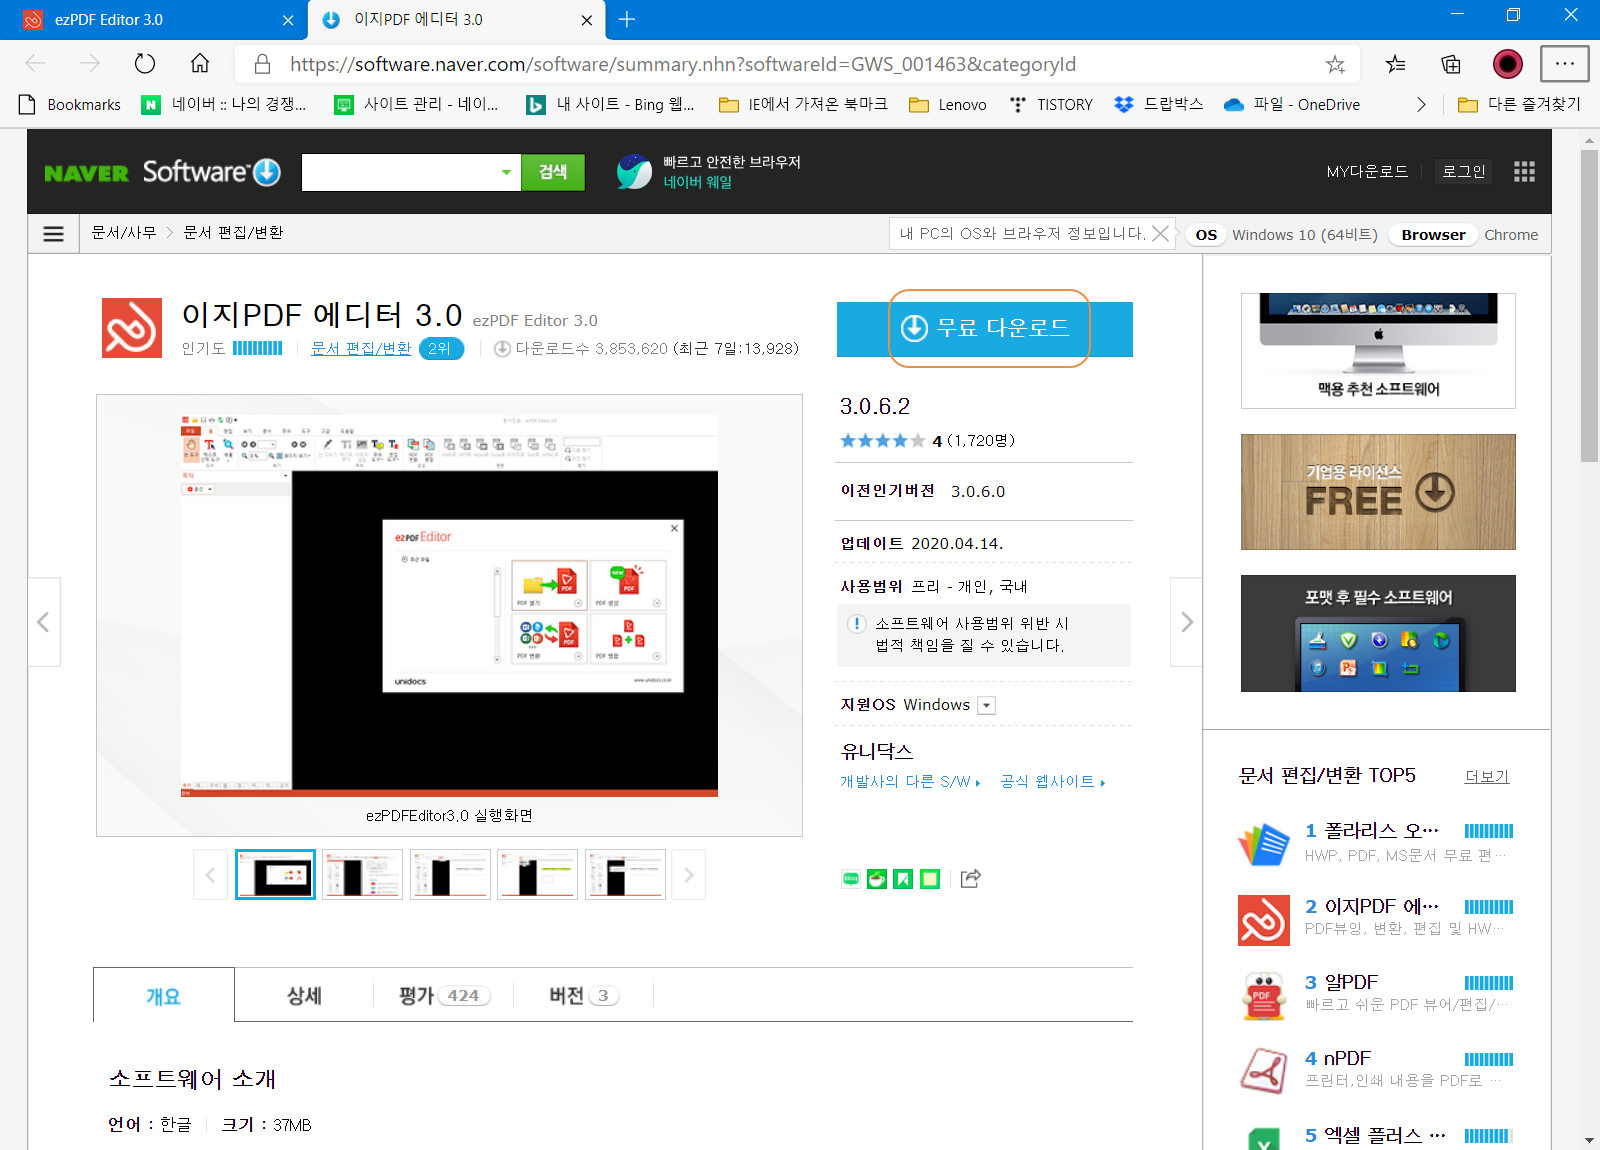Click the 로그인 button

pyautogui.click(x=1463, y=172)
